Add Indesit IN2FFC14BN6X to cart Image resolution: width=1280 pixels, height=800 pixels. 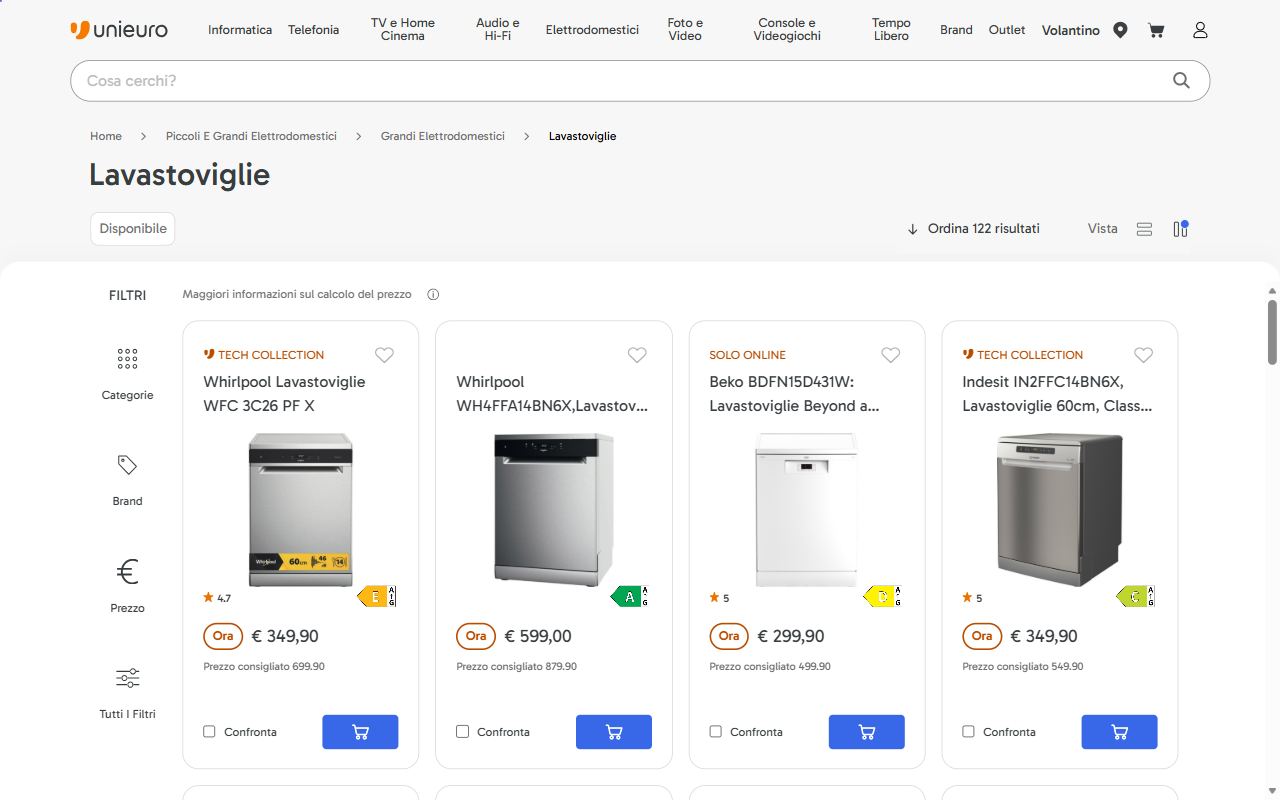click(x=1119, y=732)
